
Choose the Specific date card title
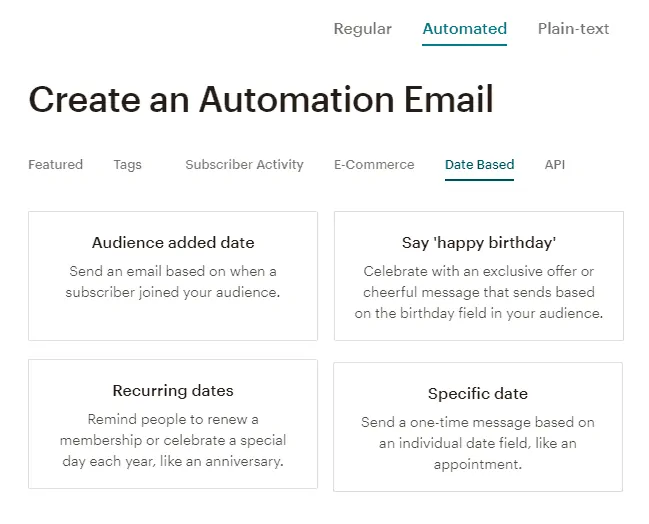coord(478,393)
